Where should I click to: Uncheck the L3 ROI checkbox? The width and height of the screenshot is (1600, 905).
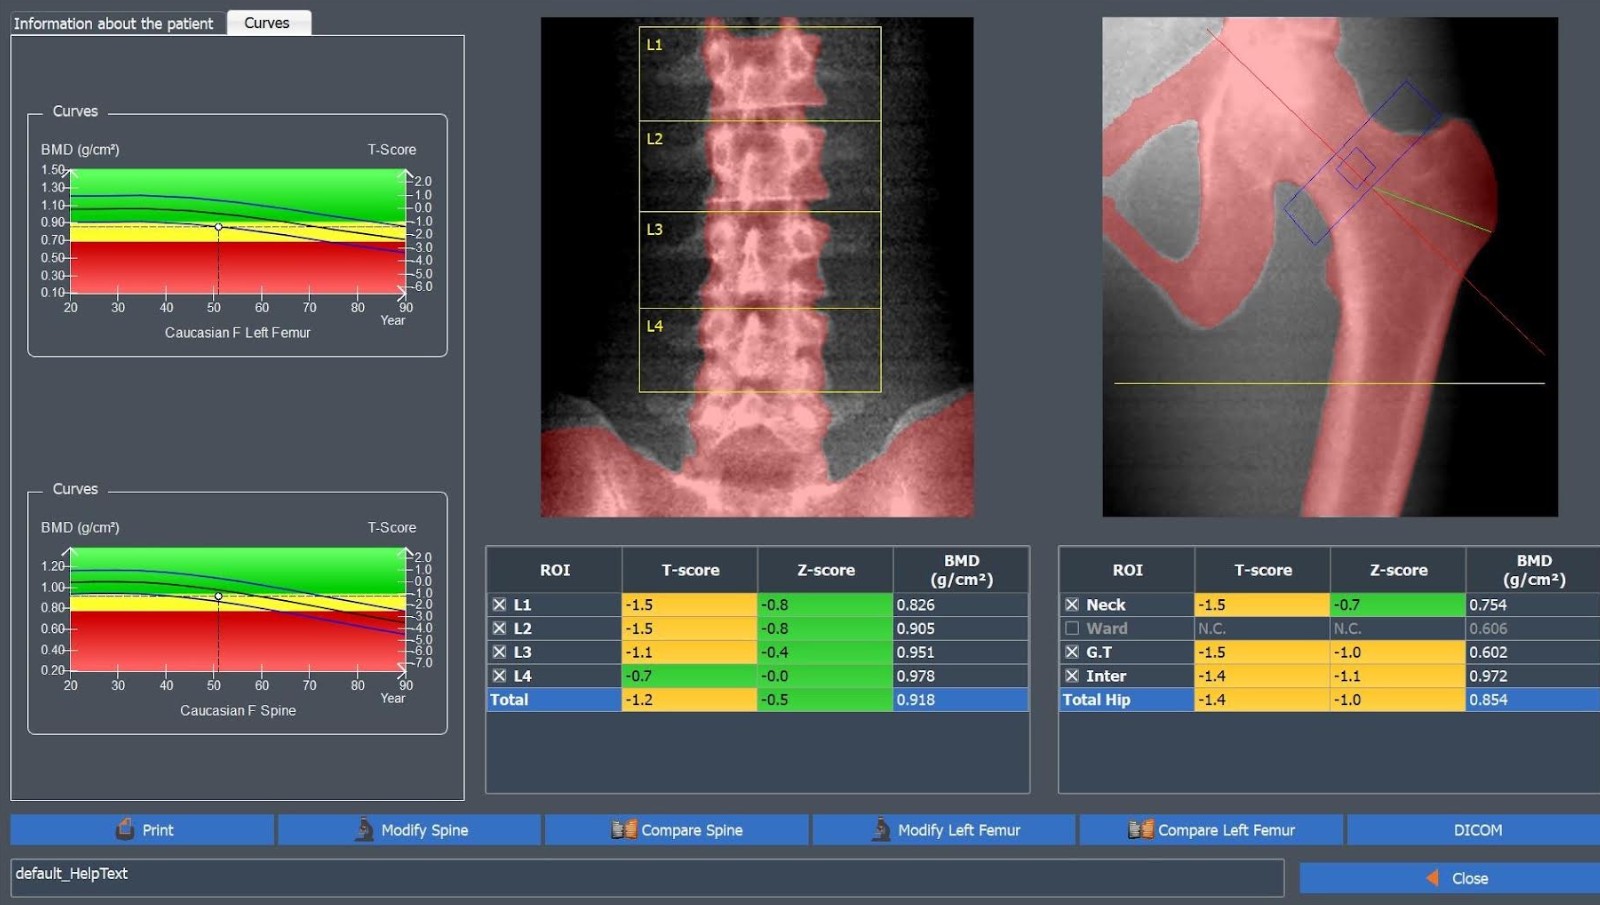[x=499, y=652]
